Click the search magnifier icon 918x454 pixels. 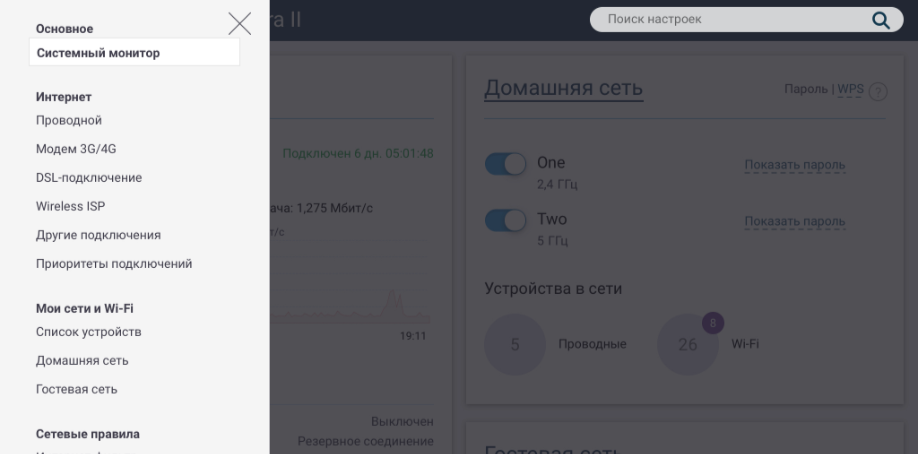pyautogui.click(x=881, y=20)
